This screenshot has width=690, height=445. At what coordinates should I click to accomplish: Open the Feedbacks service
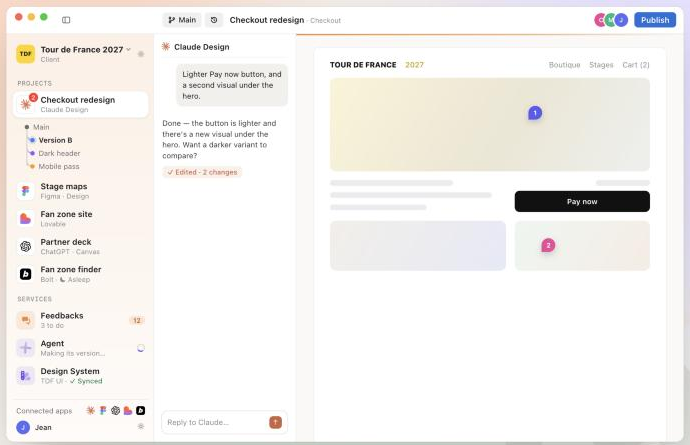point(81,320)
